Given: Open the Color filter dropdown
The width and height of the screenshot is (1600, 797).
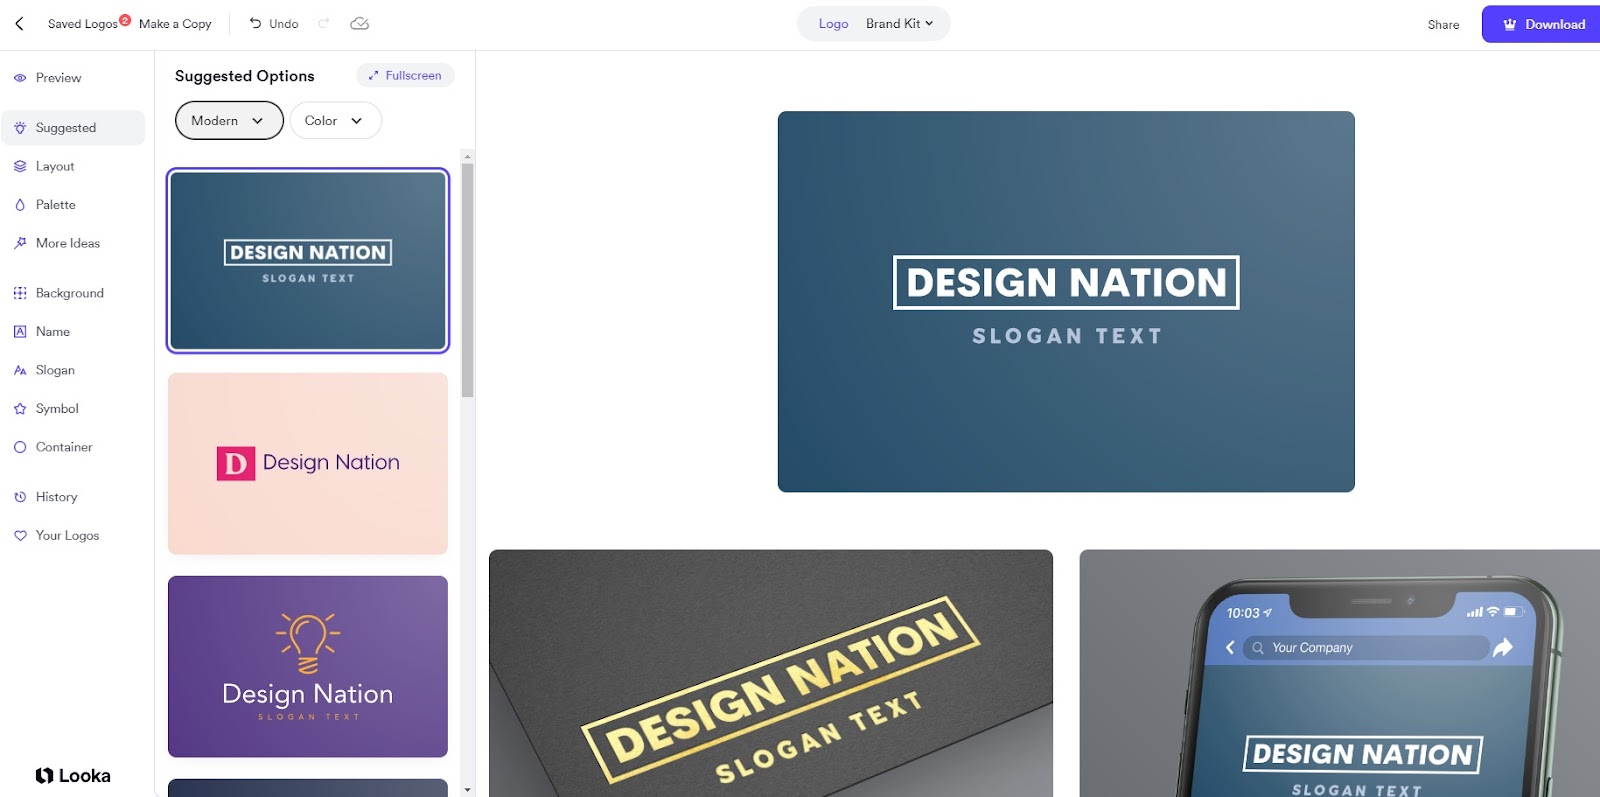Looking at the screenshot, I should coord(335,121).
